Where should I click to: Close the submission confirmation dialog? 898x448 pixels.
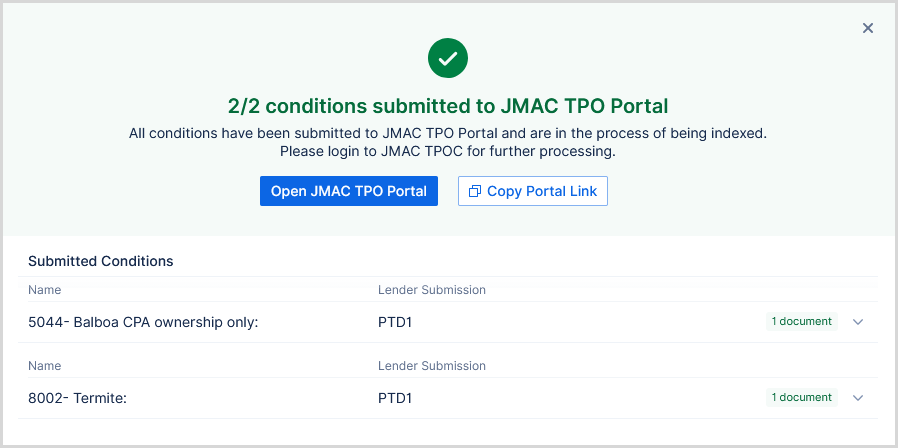(868, 28)
